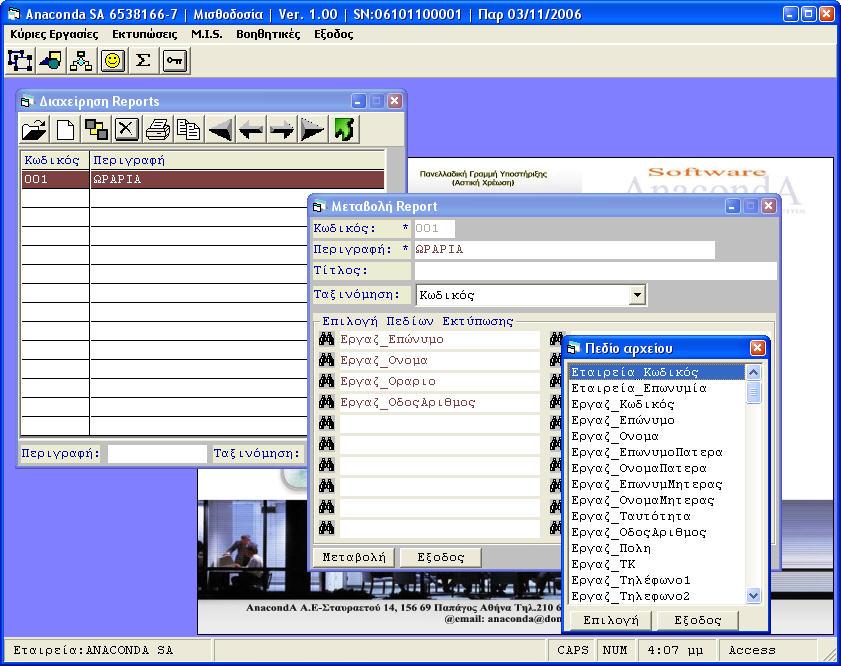Click the key icon in main toolbar
This screenshot has width=841, height=666.
pos(174,60)
